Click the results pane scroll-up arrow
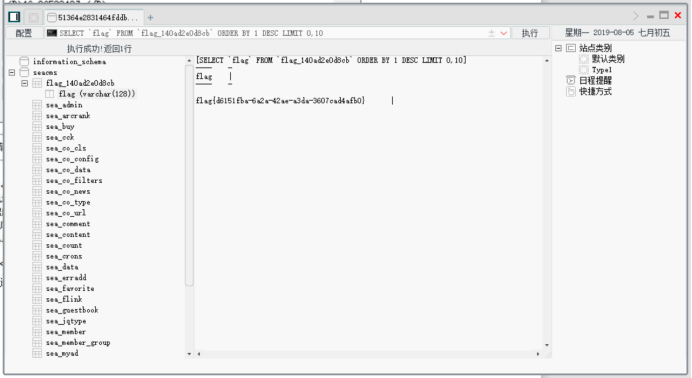The width and height of the screenshot is (692, 378). (547, 60)
